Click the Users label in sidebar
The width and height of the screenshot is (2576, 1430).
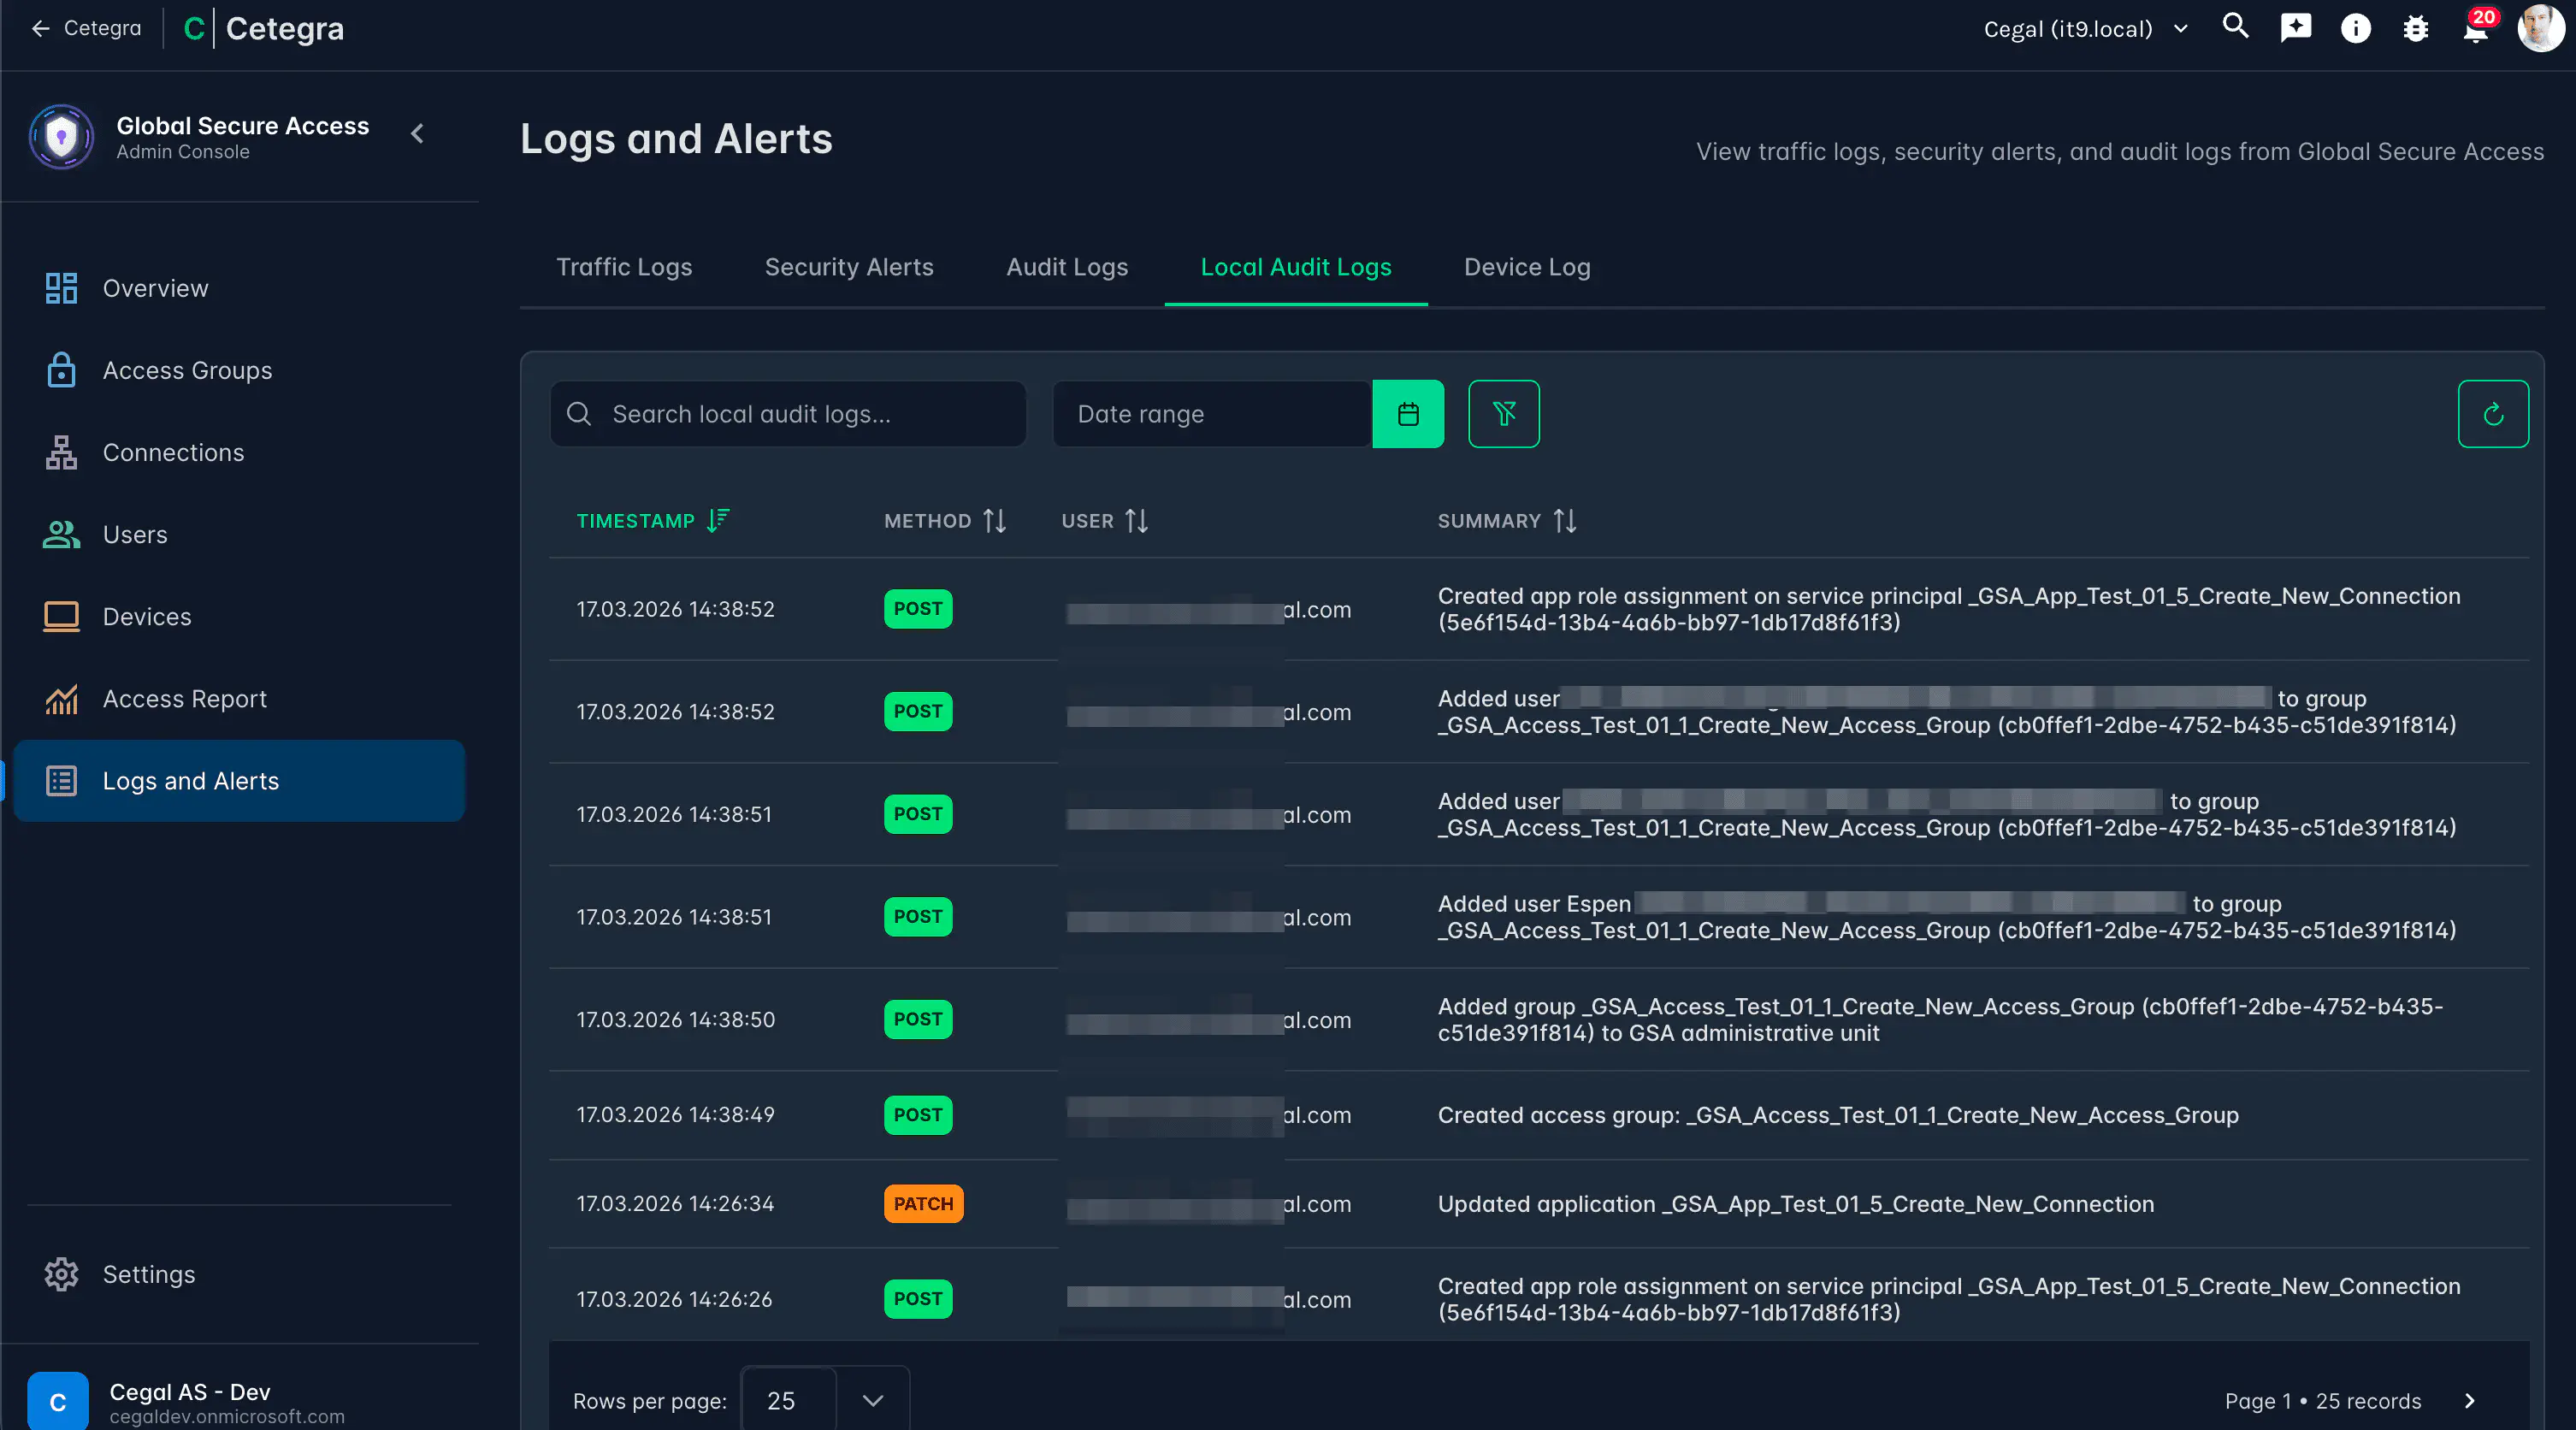pyautogui.click(x=135, y=534)
